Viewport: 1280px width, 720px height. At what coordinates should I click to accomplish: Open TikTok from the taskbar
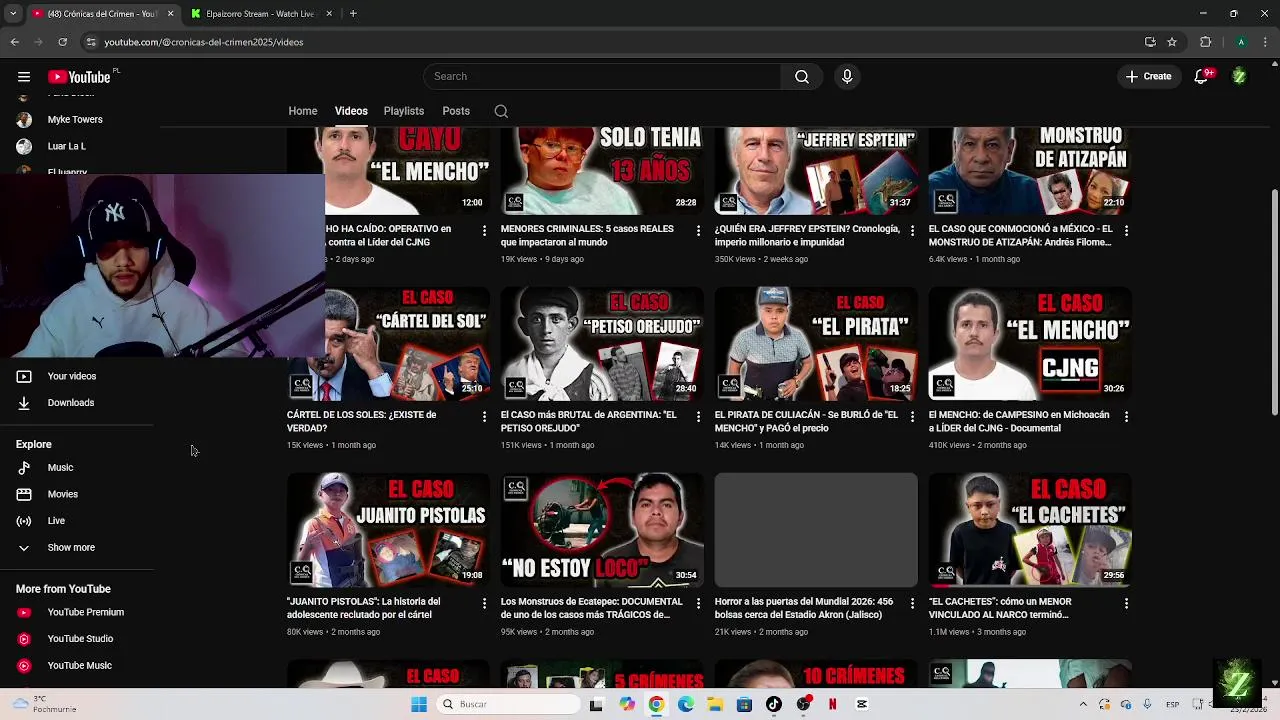(x=773, y=704)
